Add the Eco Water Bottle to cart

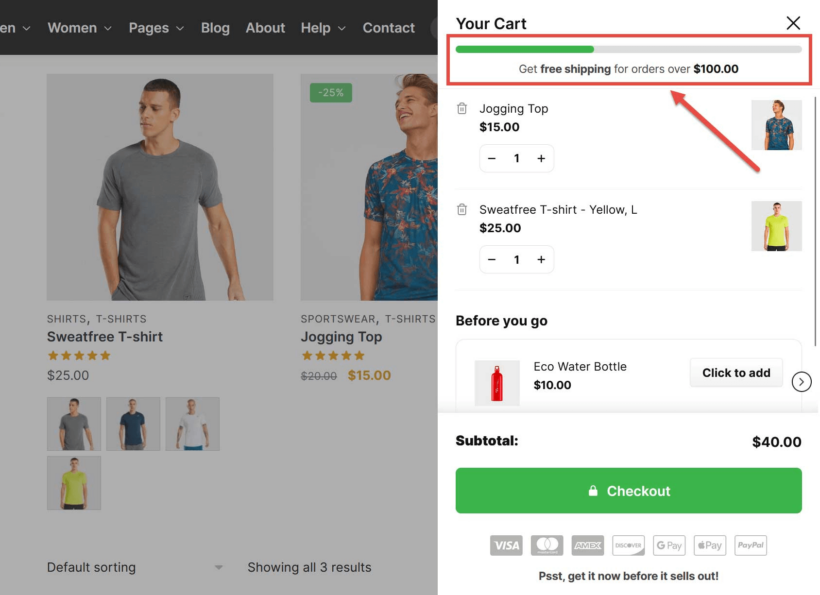(736, 372)
